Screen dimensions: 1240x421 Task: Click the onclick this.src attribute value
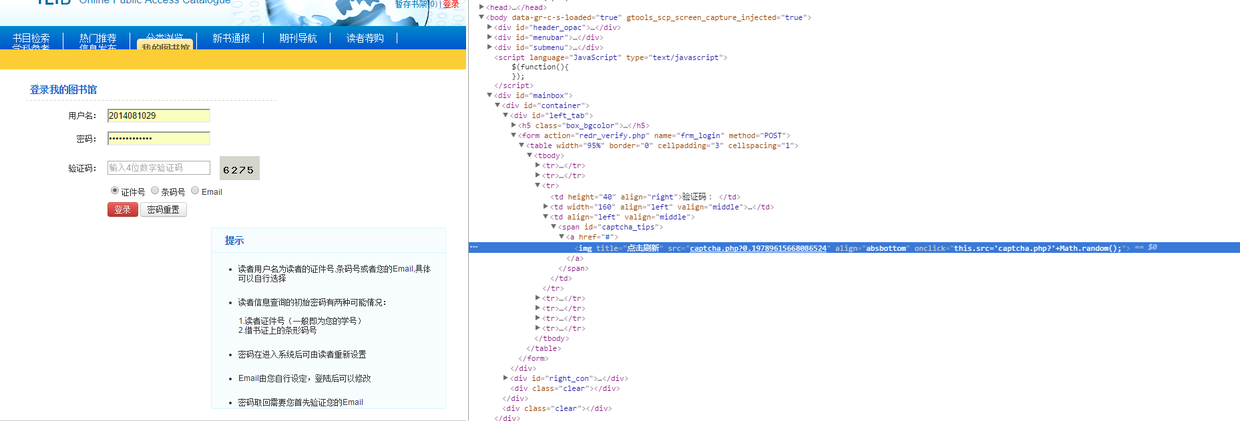pyautogui.click(x=1038, y=247)
